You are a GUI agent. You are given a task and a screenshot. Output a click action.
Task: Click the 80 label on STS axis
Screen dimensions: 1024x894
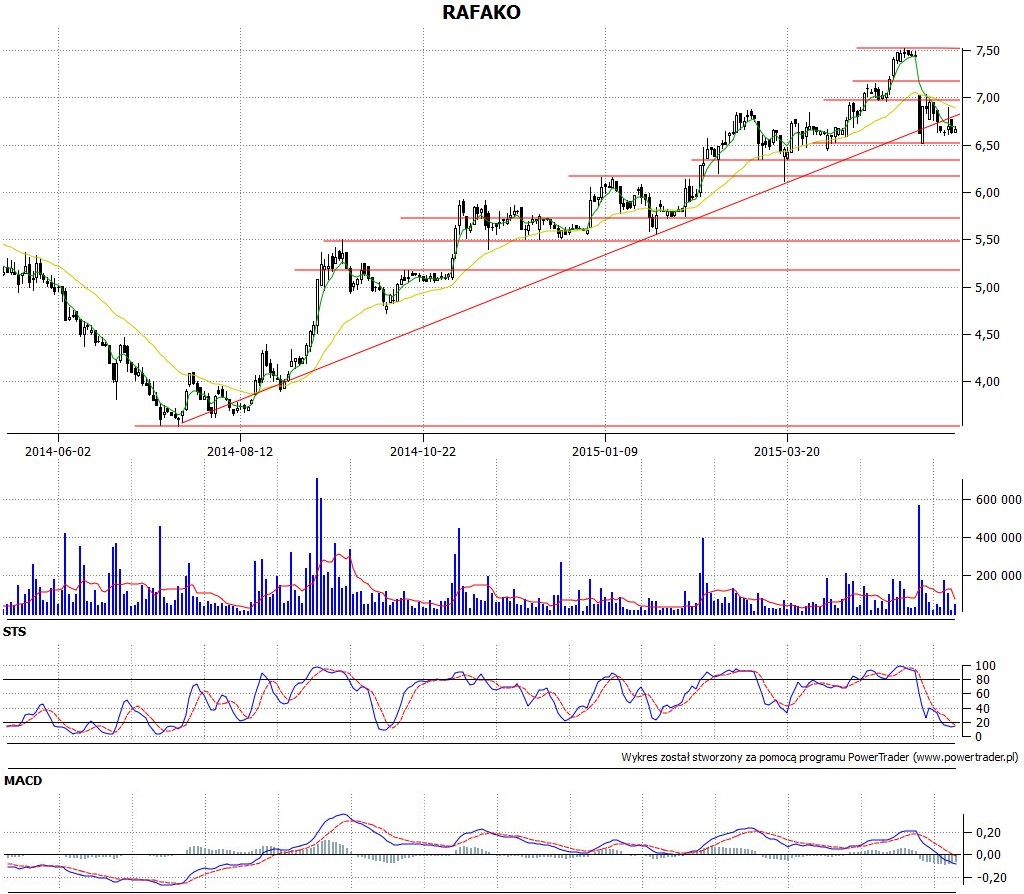pyautogui.click(x=983, y=680)
